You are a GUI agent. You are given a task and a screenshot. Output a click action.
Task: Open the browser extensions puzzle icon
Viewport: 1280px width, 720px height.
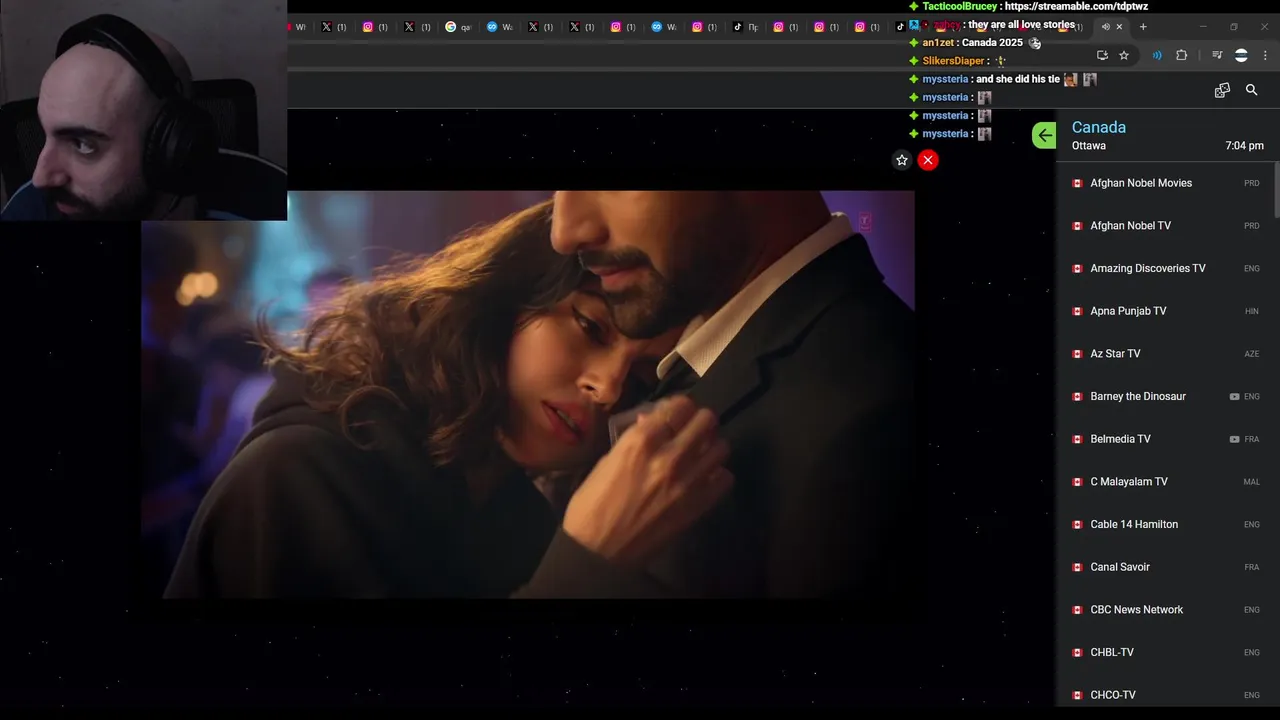(x=1181, y=56)
